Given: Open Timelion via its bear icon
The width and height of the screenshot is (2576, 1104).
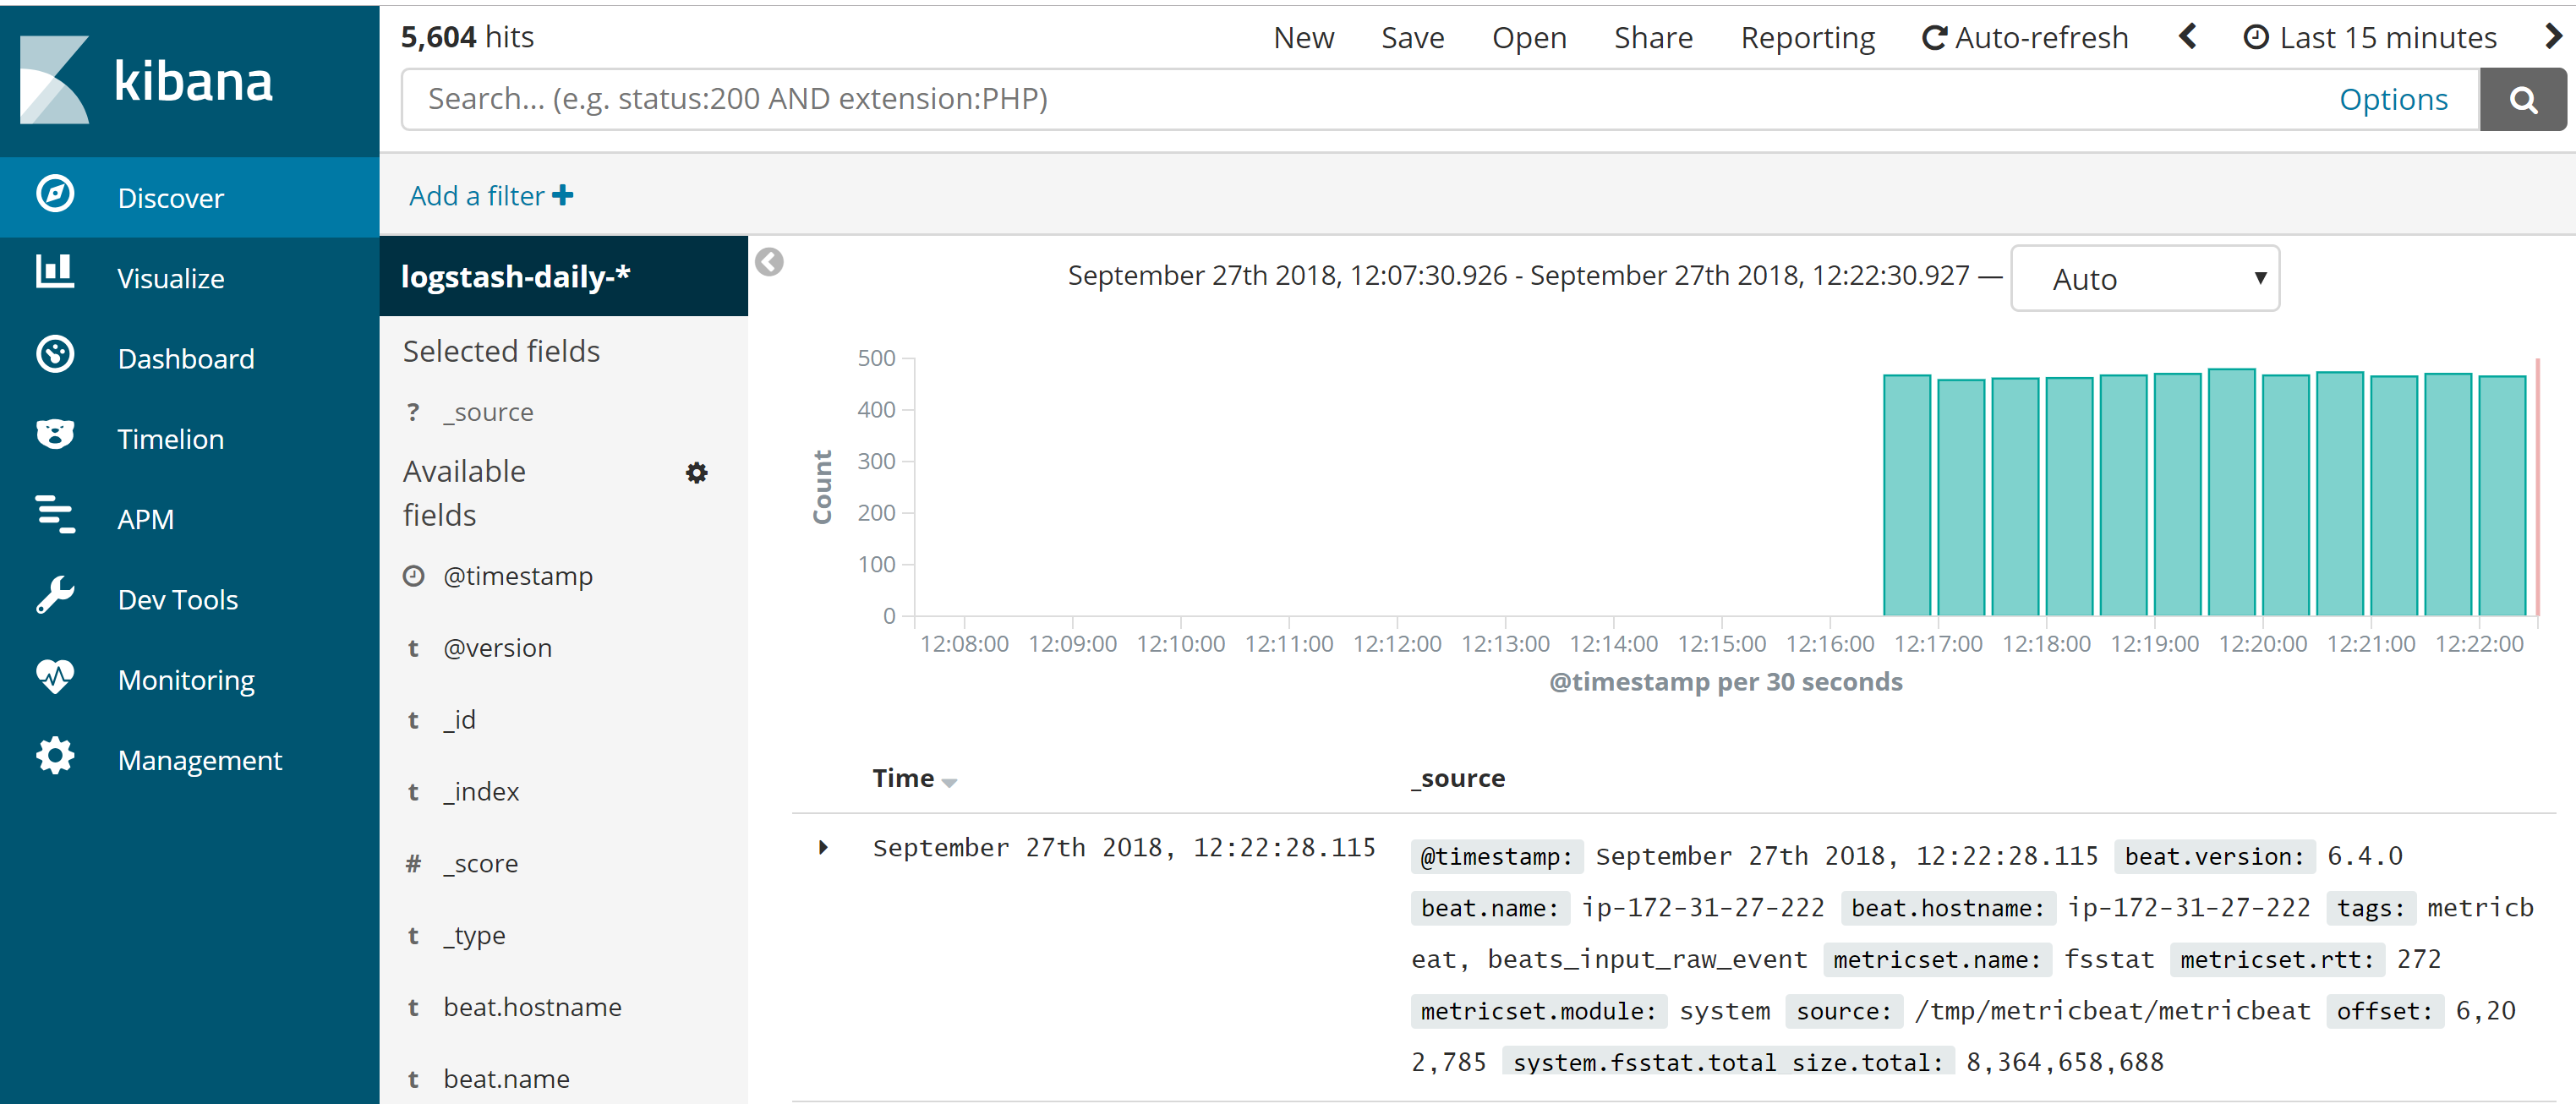Looking at the screenshot, I should 55,434.
